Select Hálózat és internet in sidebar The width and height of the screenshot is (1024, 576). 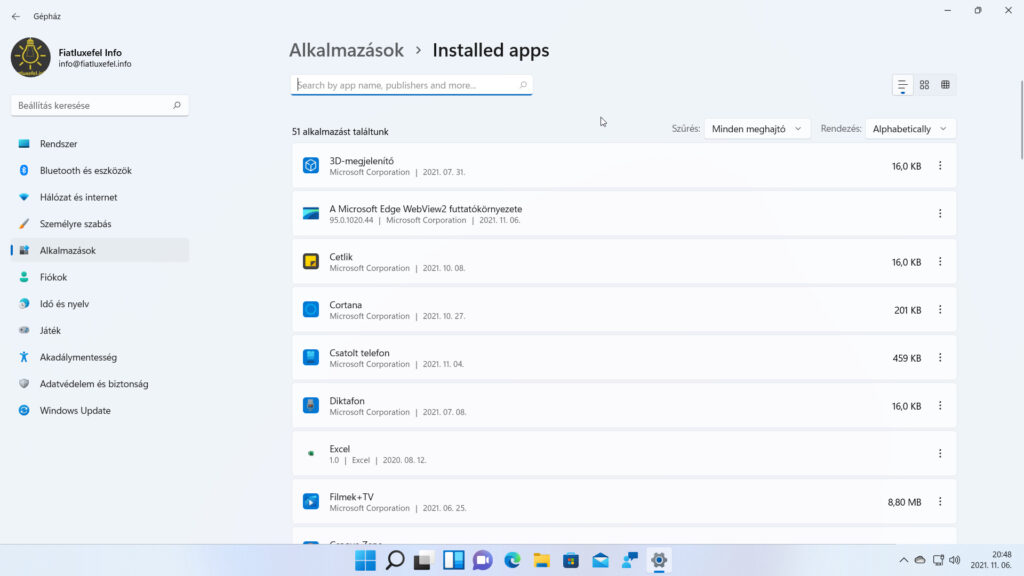pyautogui.click(x=99, y=197)
